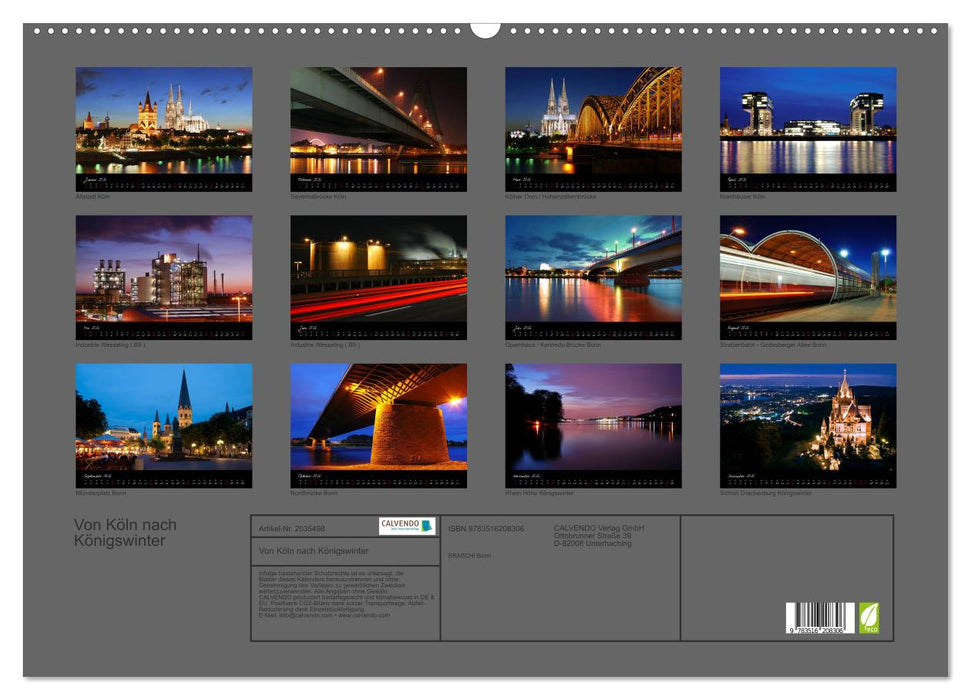971x700 pixels.
Task: Click the green eco leaf icon
Action: 869,617
